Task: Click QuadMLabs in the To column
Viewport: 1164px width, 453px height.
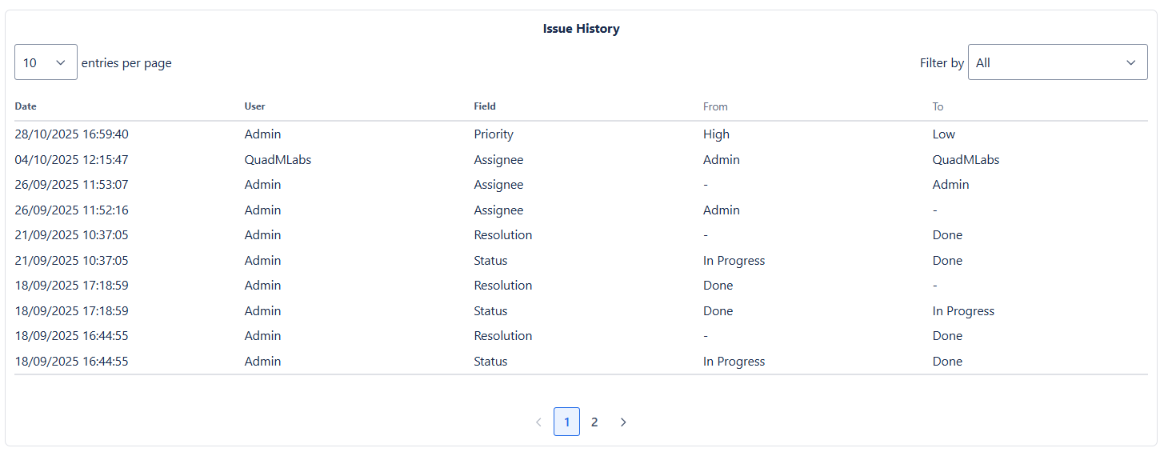Action: tap(965, 159)
